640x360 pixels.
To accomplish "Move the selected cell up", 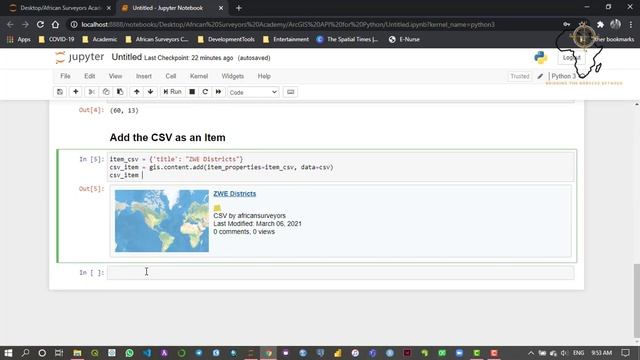I will pos(137,92).
